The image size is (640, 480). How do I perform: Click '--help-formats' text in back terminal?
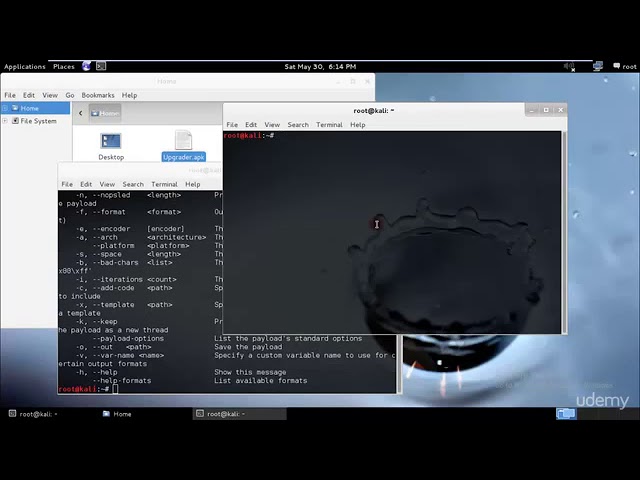122,380
